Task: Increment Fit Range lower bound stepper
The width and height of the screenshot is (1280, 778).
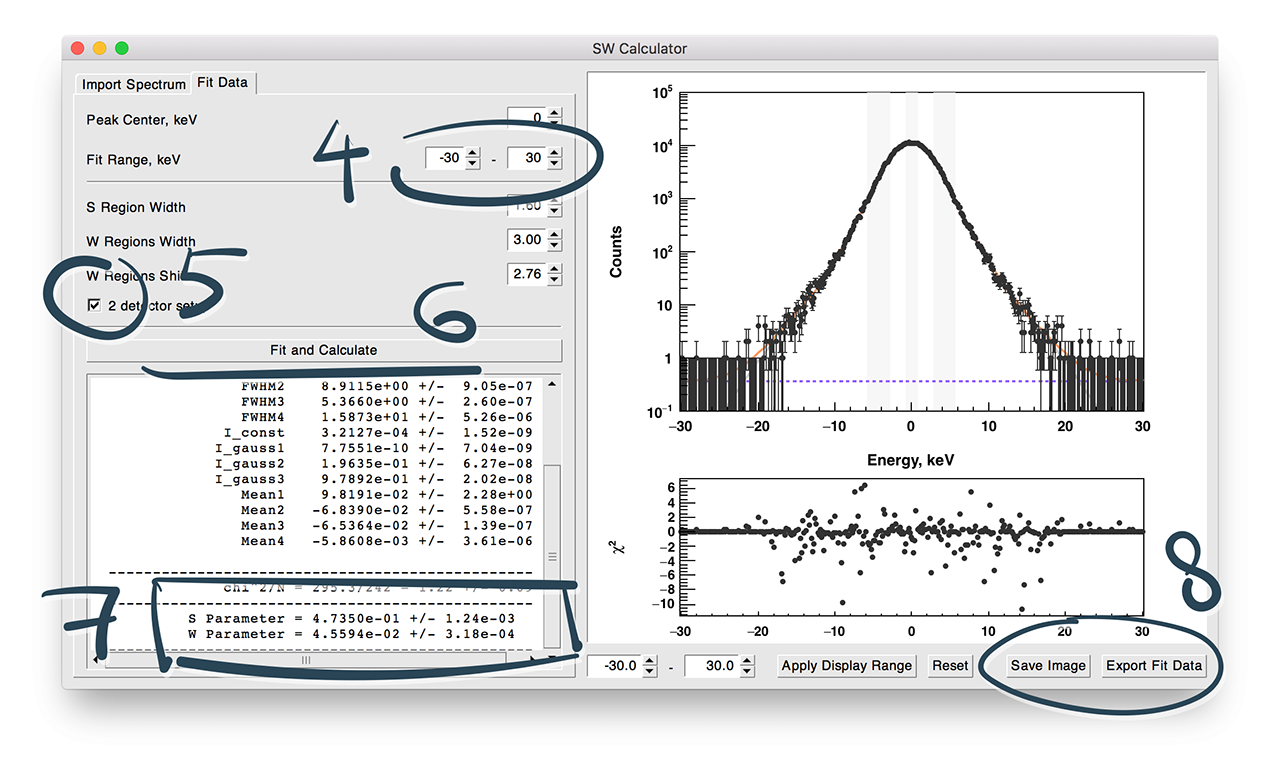Action: coord(473,154)
